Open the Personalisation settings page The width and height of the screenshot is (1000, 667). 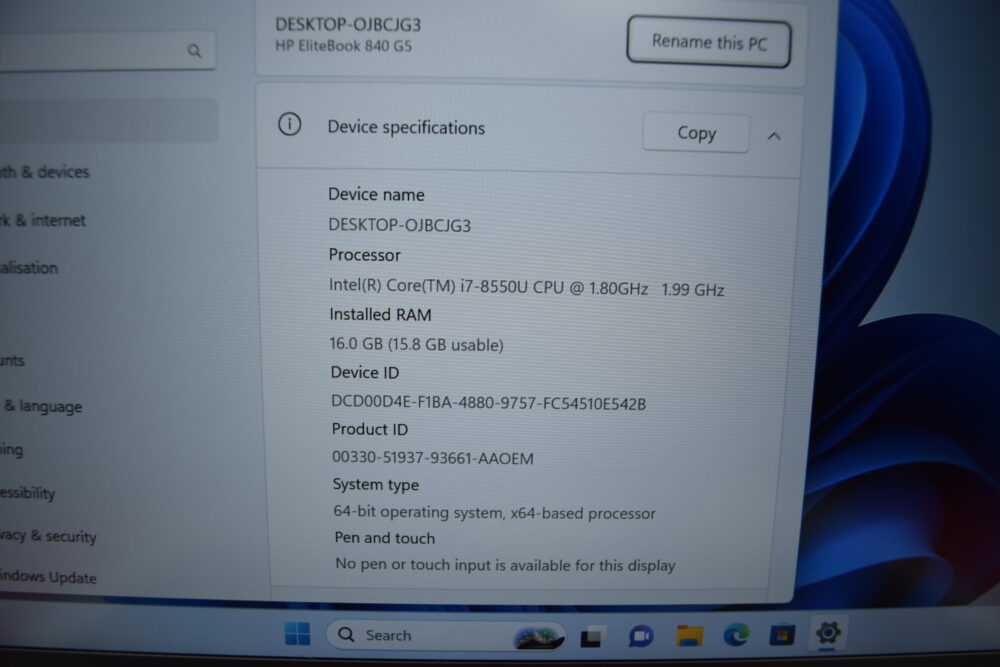pos(29,268)
